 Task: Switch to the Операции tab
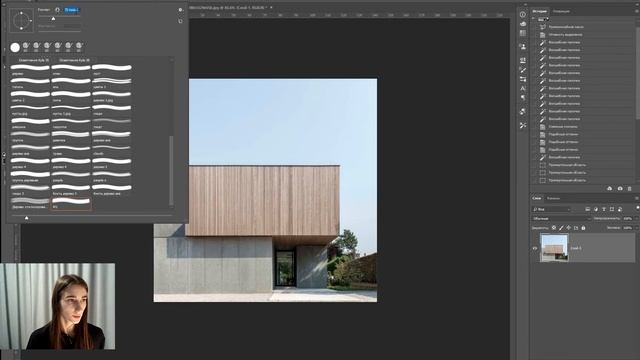[x=561, y=11]
